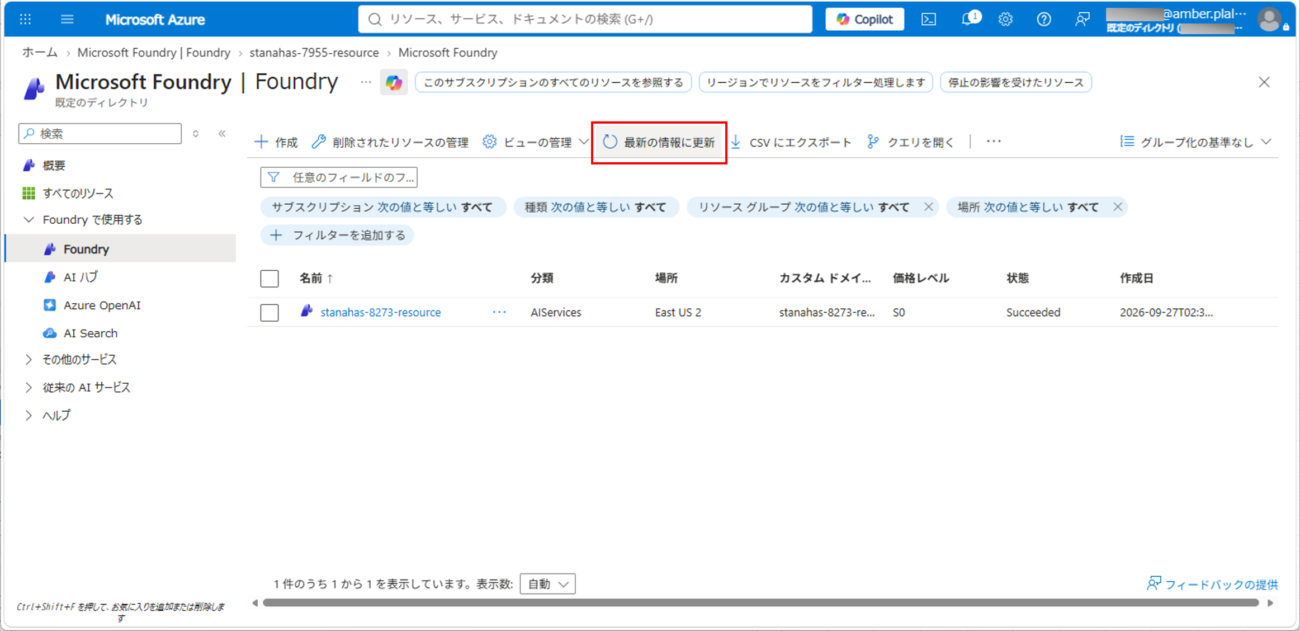
Task: Click フィルターを追加する
Action: click(338, 235)
